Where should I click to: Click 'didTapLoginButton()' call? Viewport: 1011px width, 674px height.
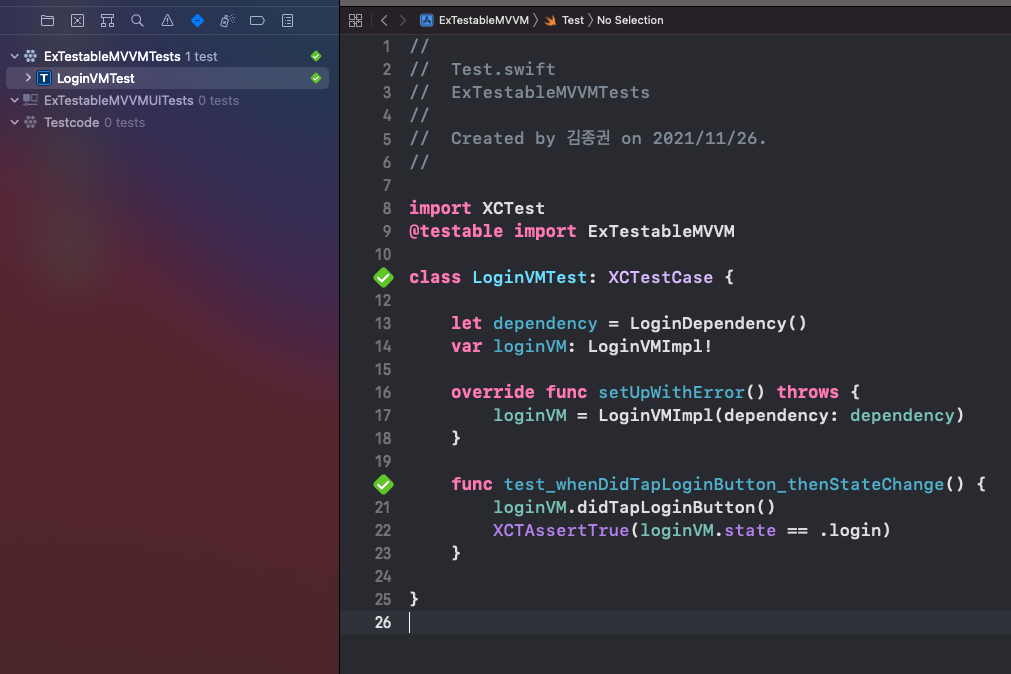pyautogui.click(x=676, y=508)
